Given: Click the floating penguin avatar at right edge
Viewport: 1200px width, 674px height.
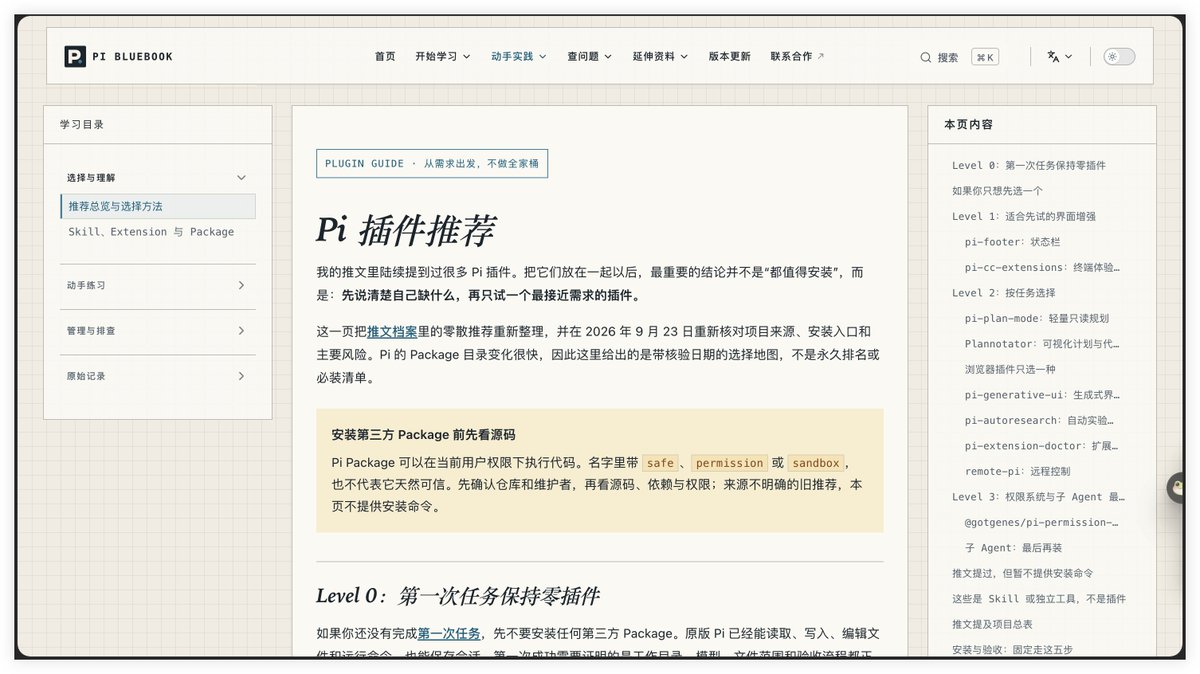Looking at the screenshot, I should pyautogui.click(x=1177, y=488).
